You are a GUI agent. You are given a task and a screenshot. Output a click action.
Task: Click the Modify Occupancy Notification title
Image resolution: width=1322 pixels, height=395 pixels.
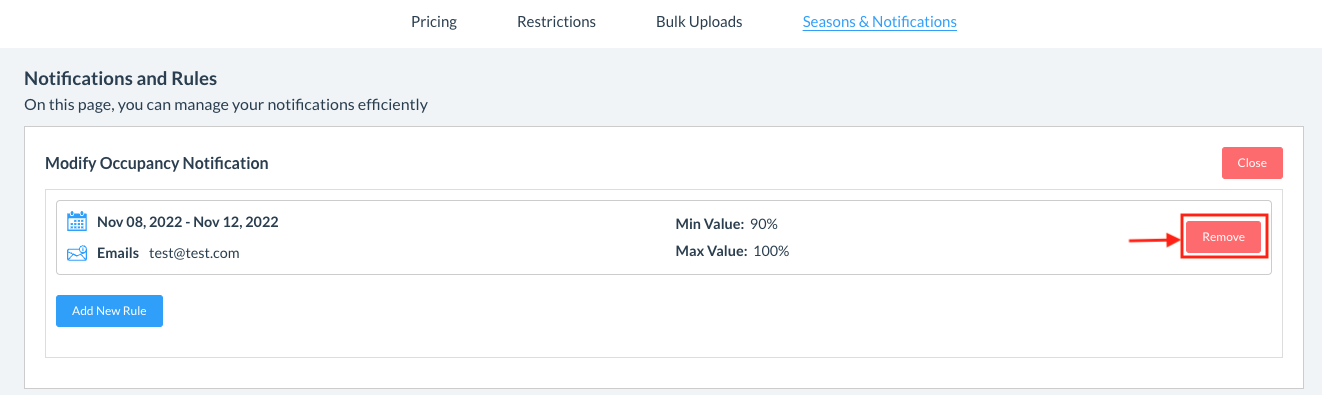(157, 163)
